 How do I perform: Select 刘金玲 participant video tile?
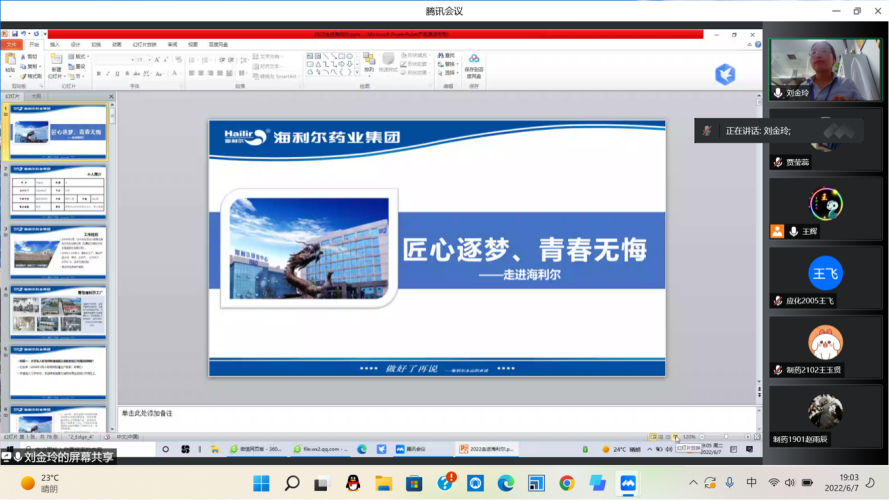click(810, 70)
